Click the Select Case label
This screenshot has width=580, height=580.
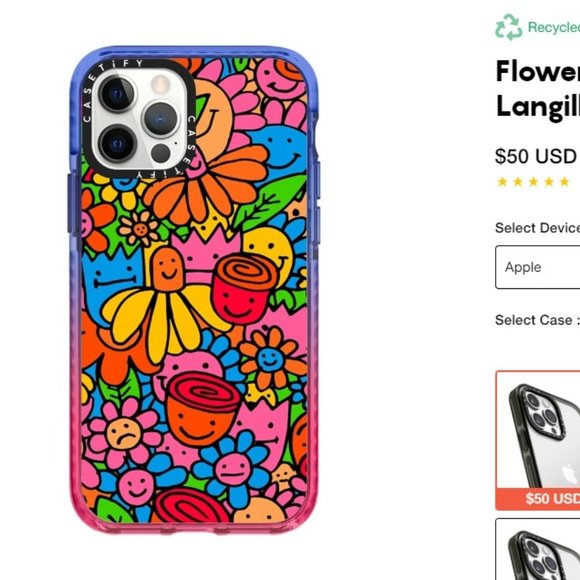click(537, 320)
